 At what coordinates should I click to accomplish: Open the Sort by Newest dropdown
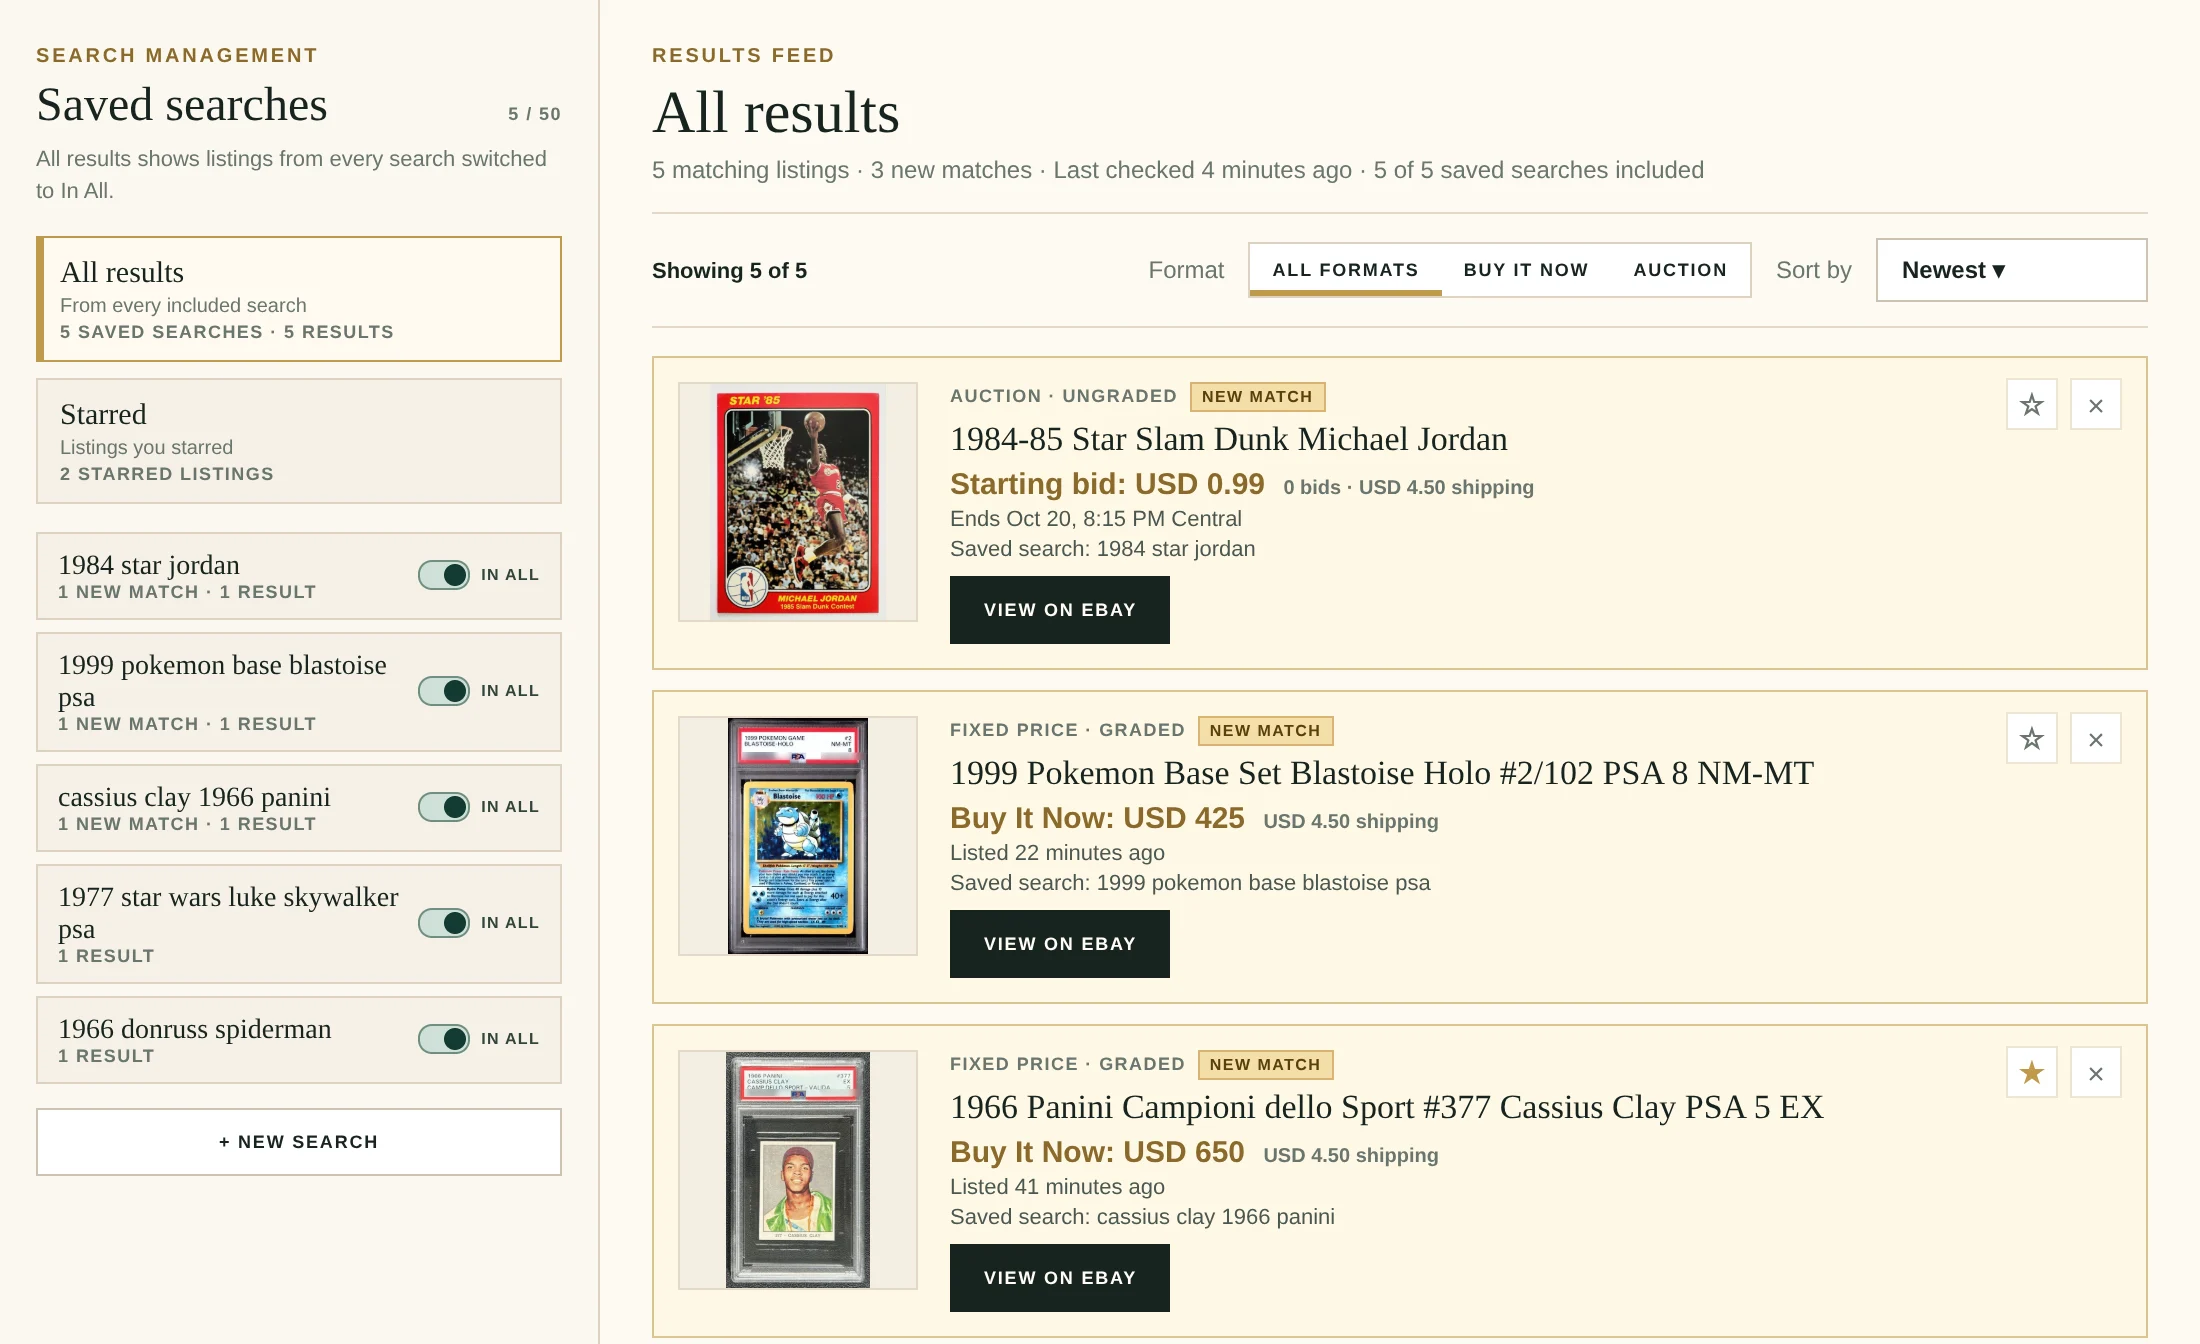pyautogui.click(x=2011, y=270)
